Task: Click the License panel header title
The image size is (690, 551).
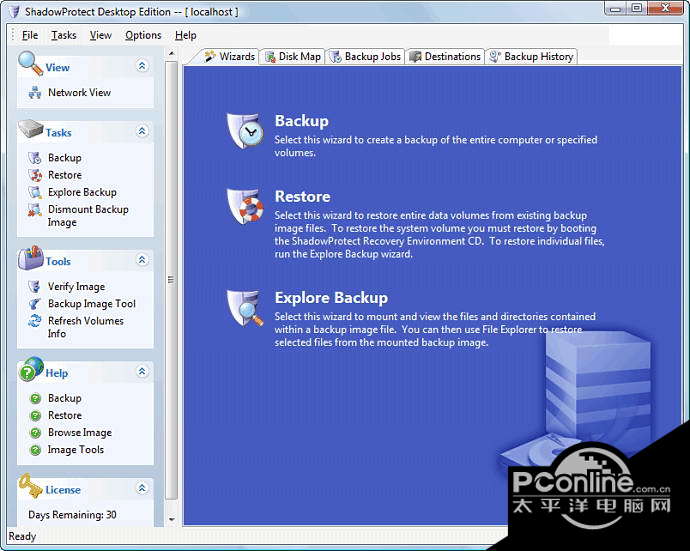Action: coord(63,490)
